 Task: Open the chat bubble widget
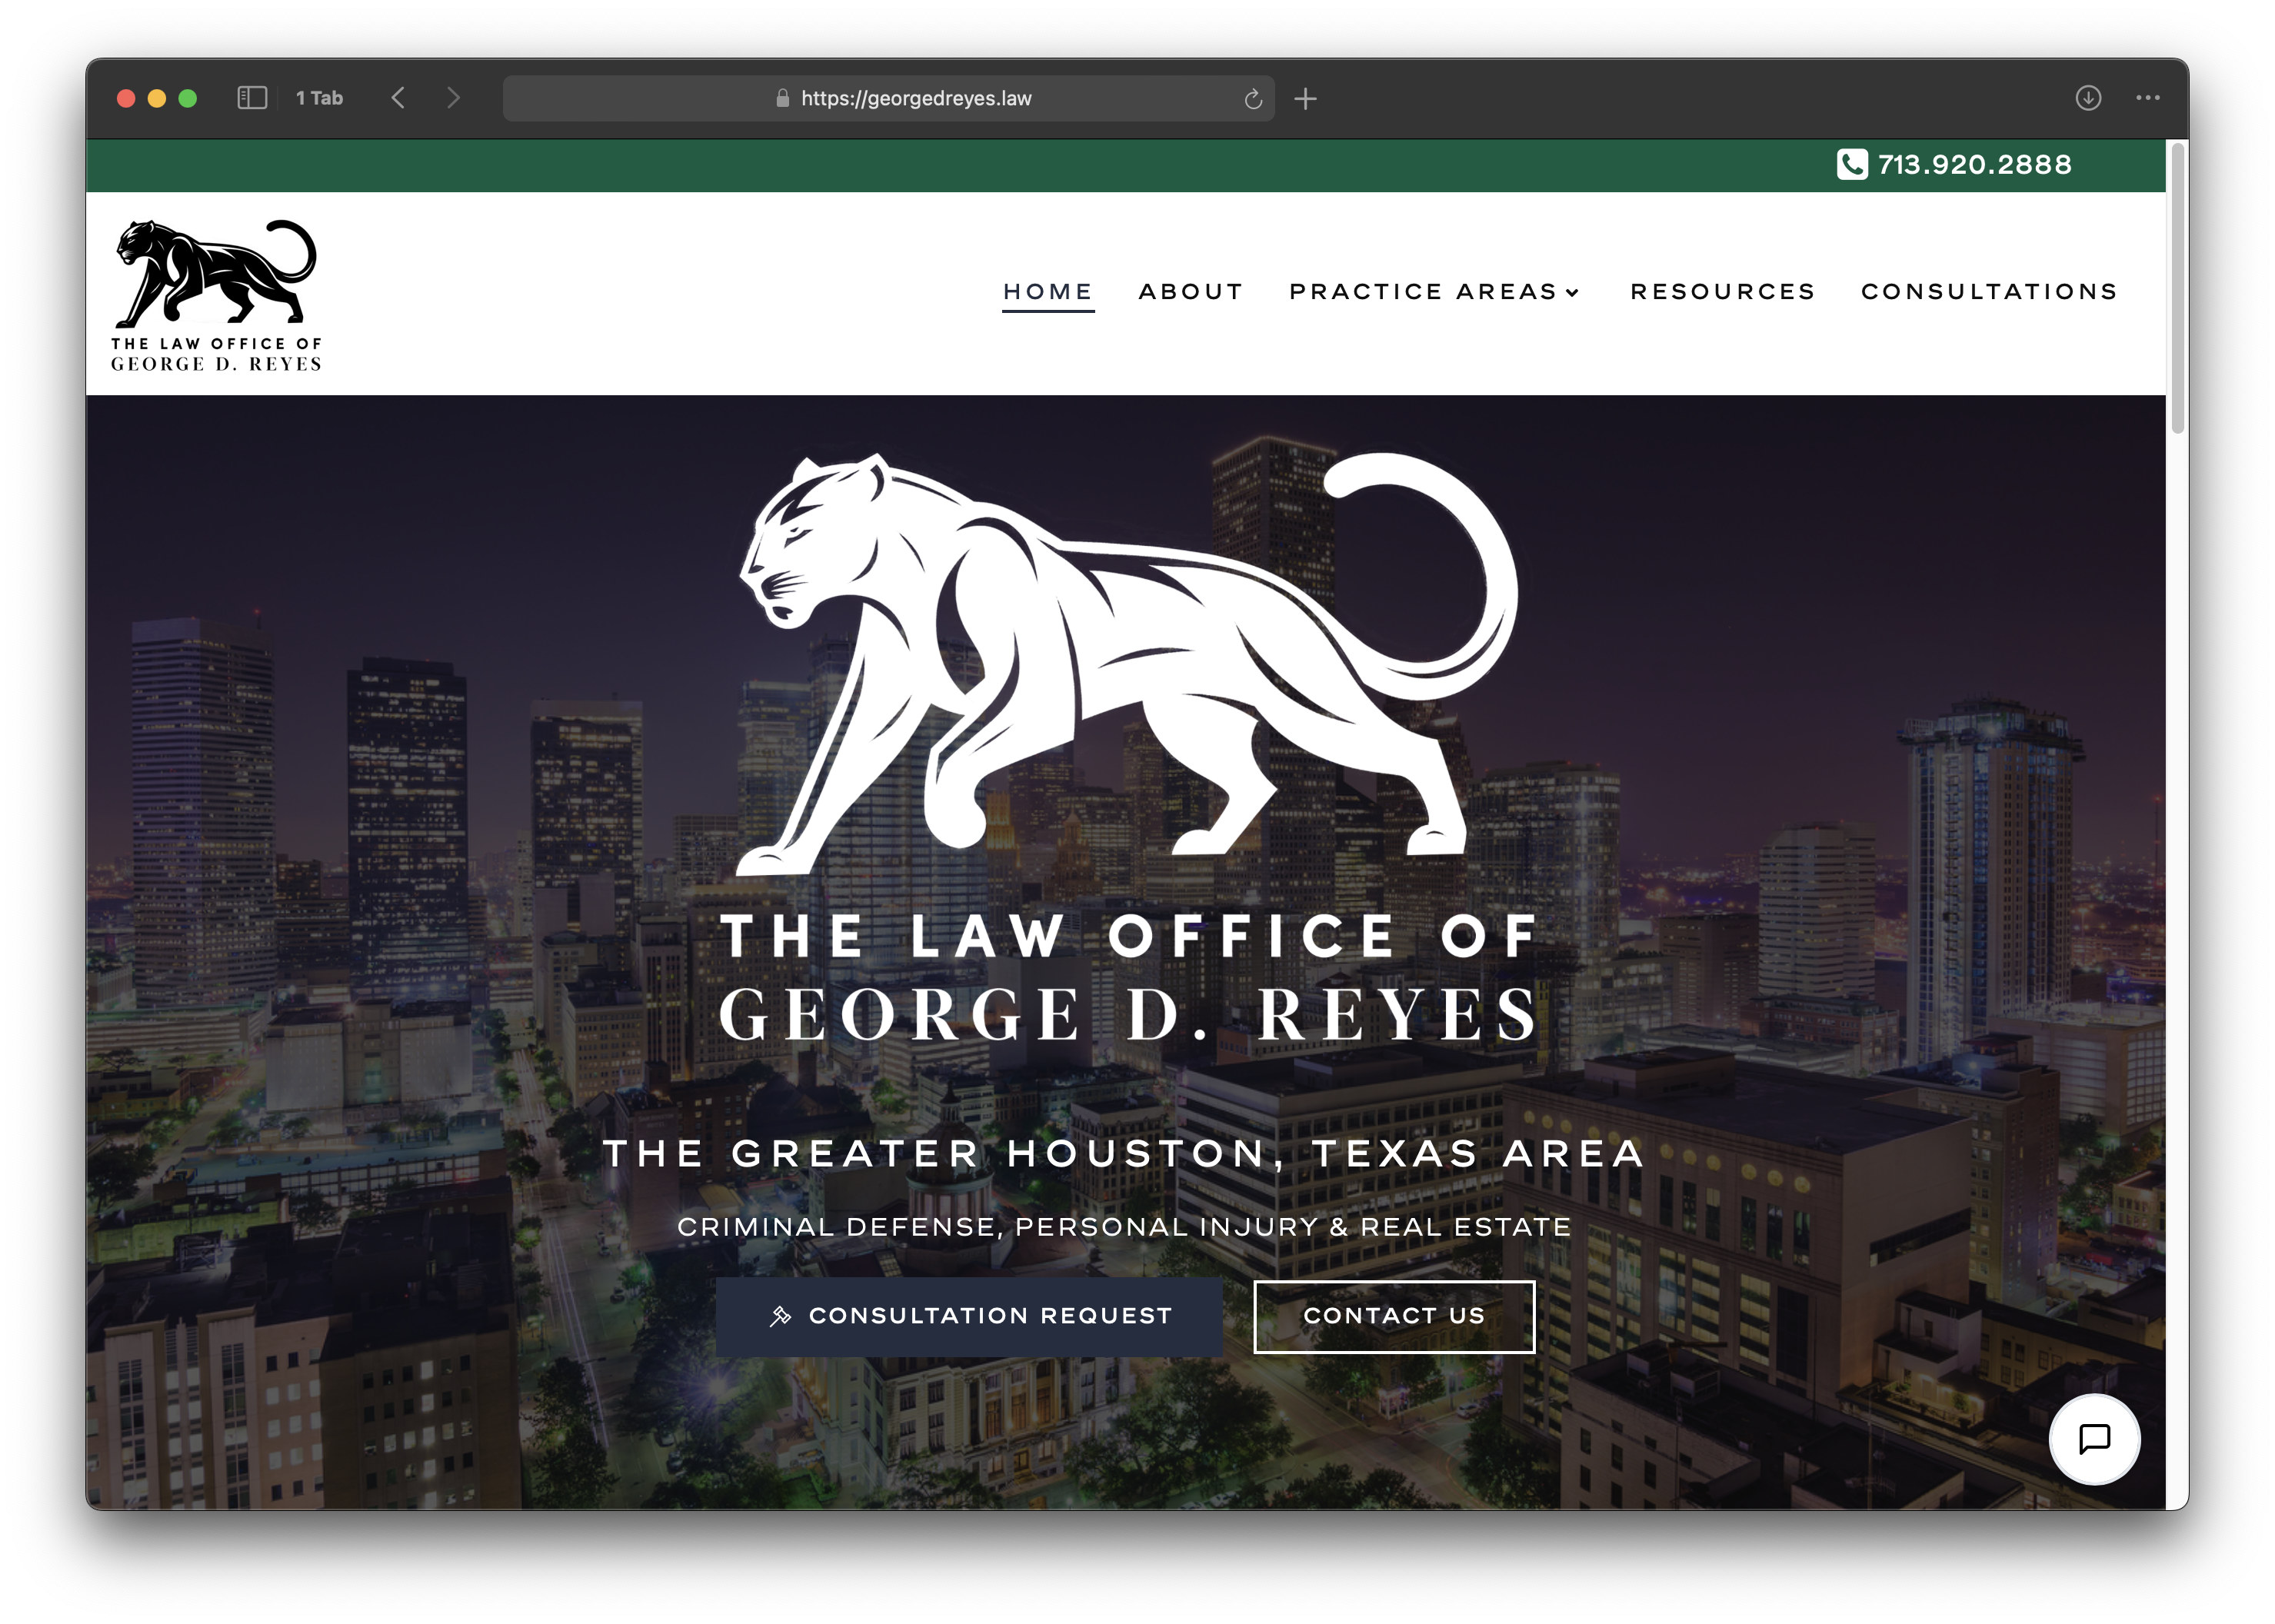tap(2094, 1439)
